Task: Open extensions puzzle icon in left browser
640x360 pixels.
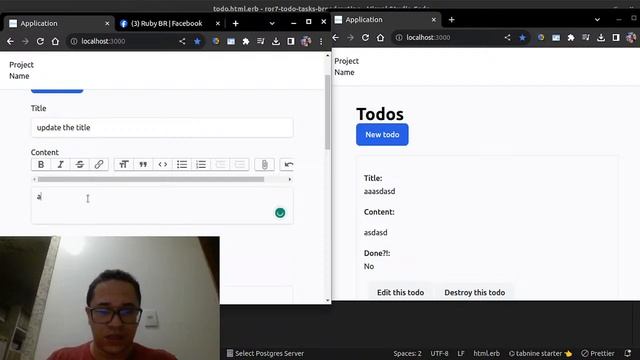Action: (x=246, y=41)
